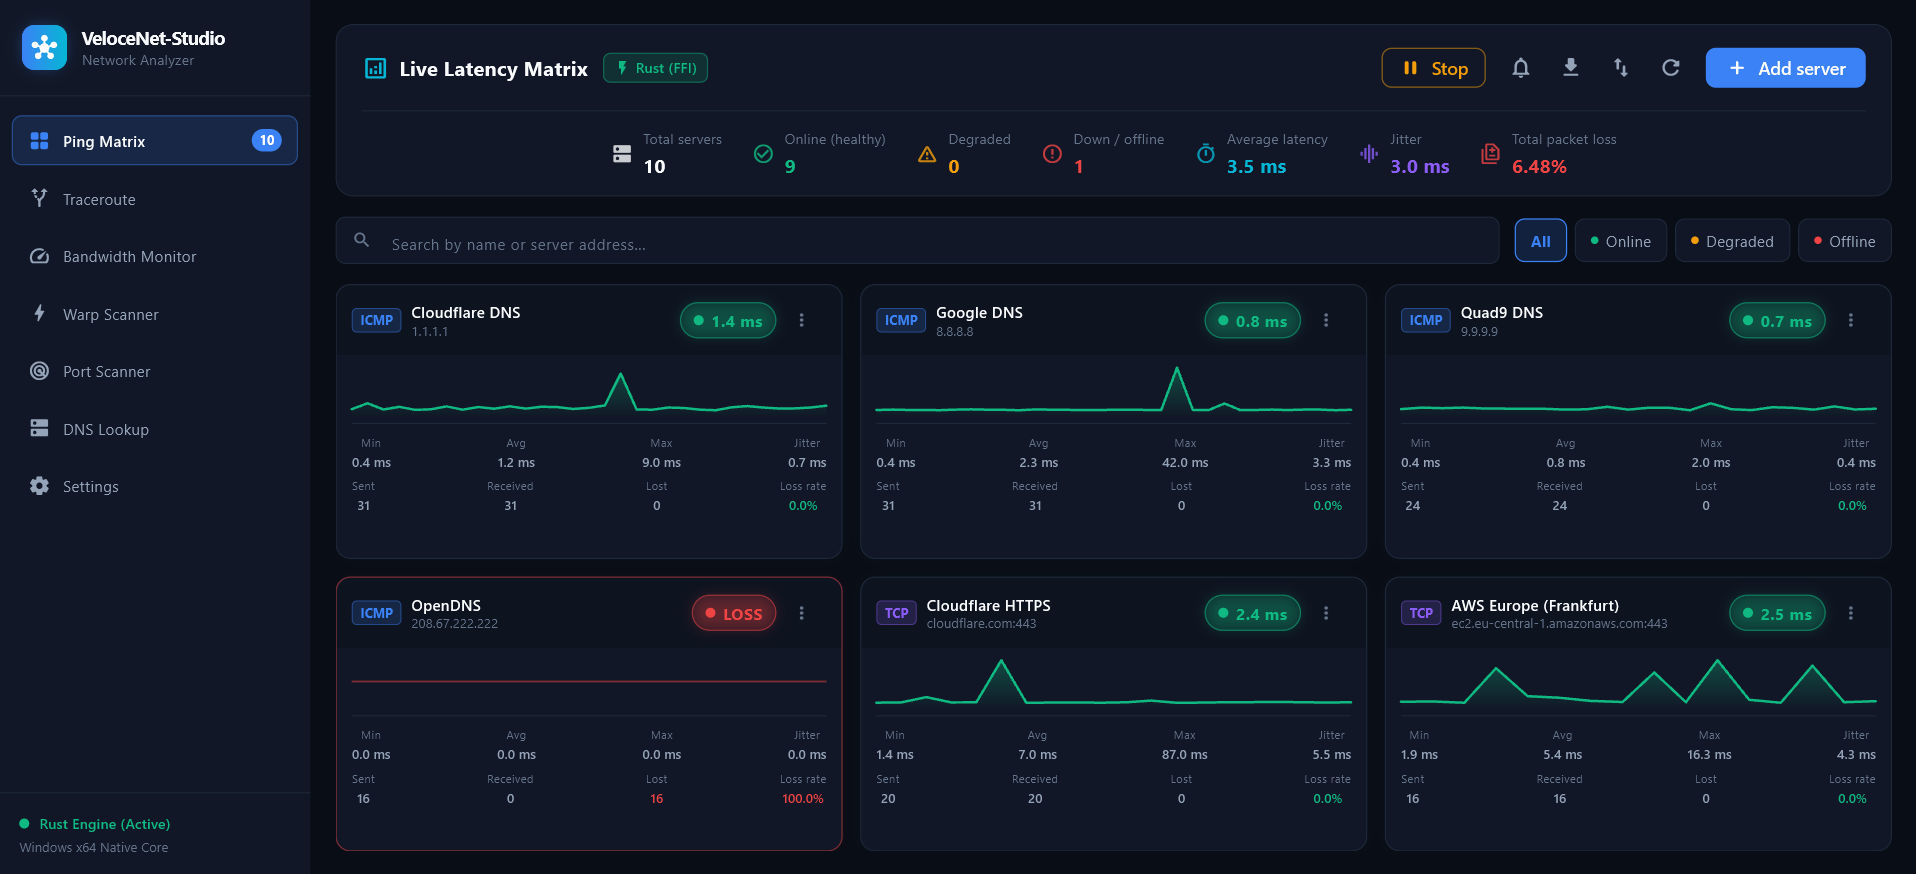
Task: Click the sort arrows icon
Action: (1620, 68)
